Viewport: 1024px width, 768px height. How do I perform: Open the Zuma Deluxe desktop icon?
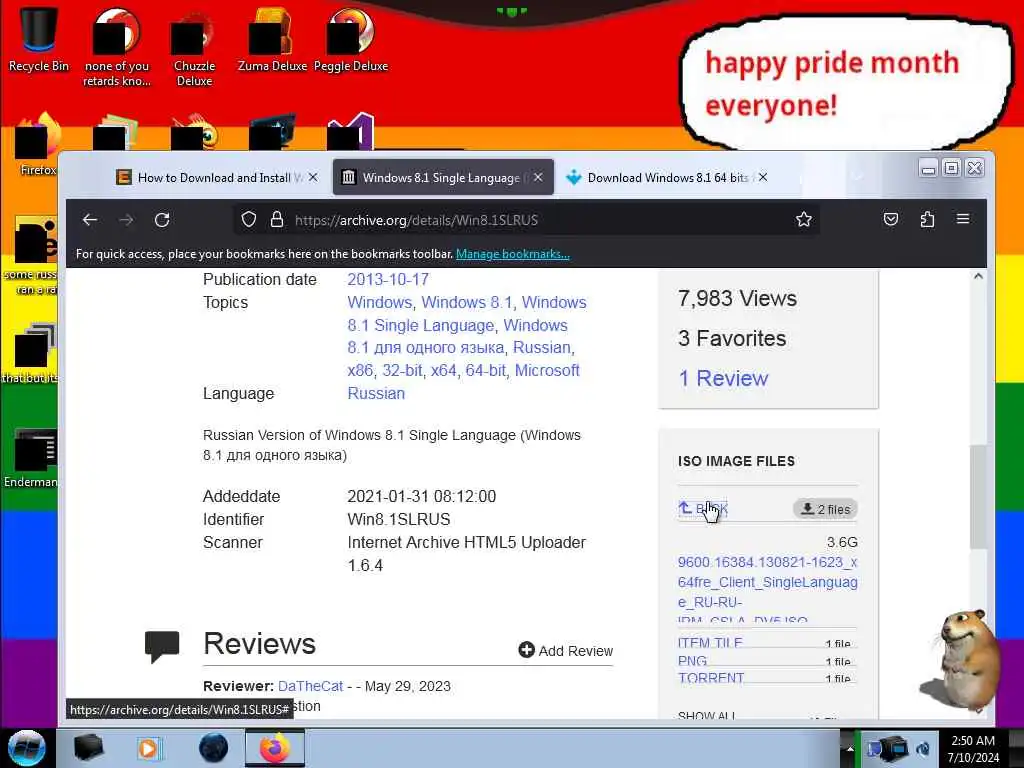(x=272, y=40)
